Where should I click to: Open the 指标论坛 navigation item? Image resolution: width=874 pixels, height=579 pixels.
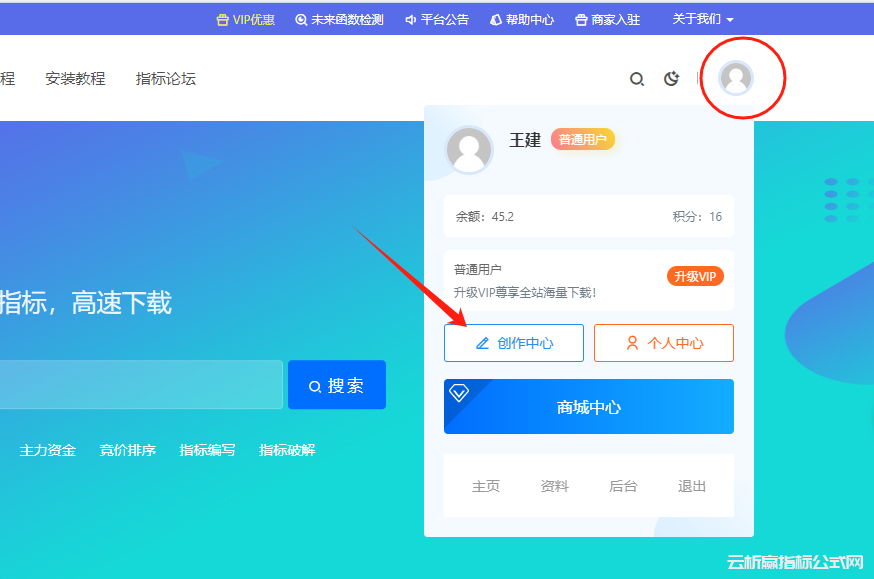(166, 79)
